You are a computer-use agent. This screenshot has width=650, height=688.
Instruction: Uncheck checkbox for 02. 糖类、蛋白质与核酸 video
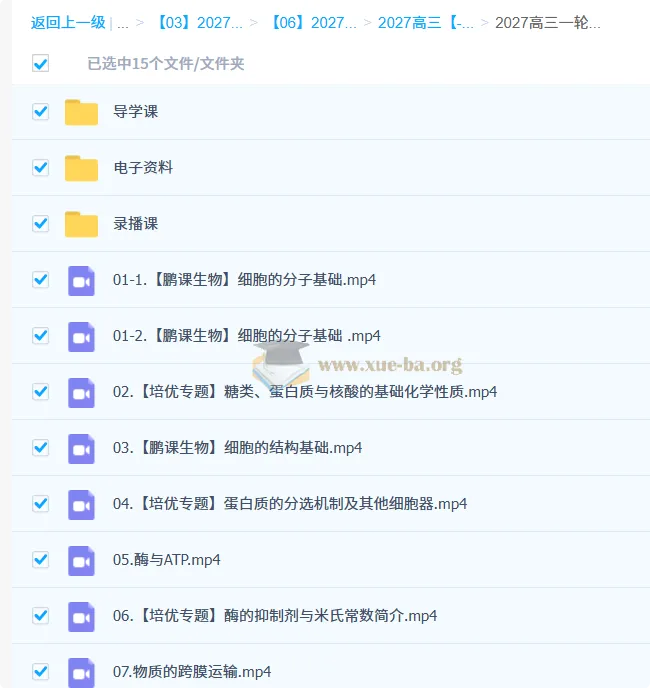click(x=40, y=391)
